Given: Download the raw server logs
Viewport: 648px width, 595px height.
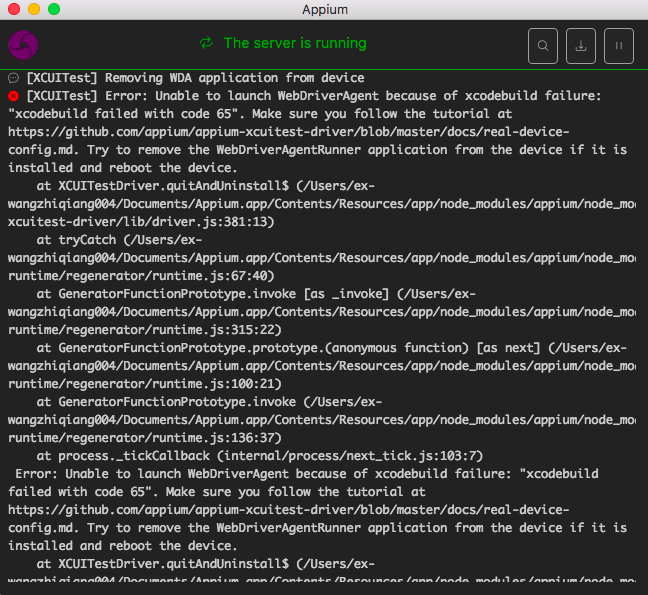Looking at the screenshot, I should 581,46.
